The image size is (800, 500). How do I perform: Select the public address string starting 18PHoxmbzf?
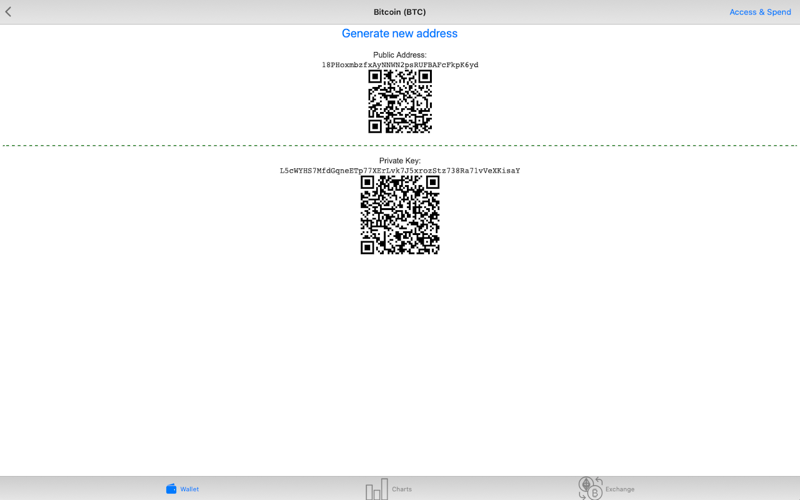pyautogui.click(x=400, y=65)
